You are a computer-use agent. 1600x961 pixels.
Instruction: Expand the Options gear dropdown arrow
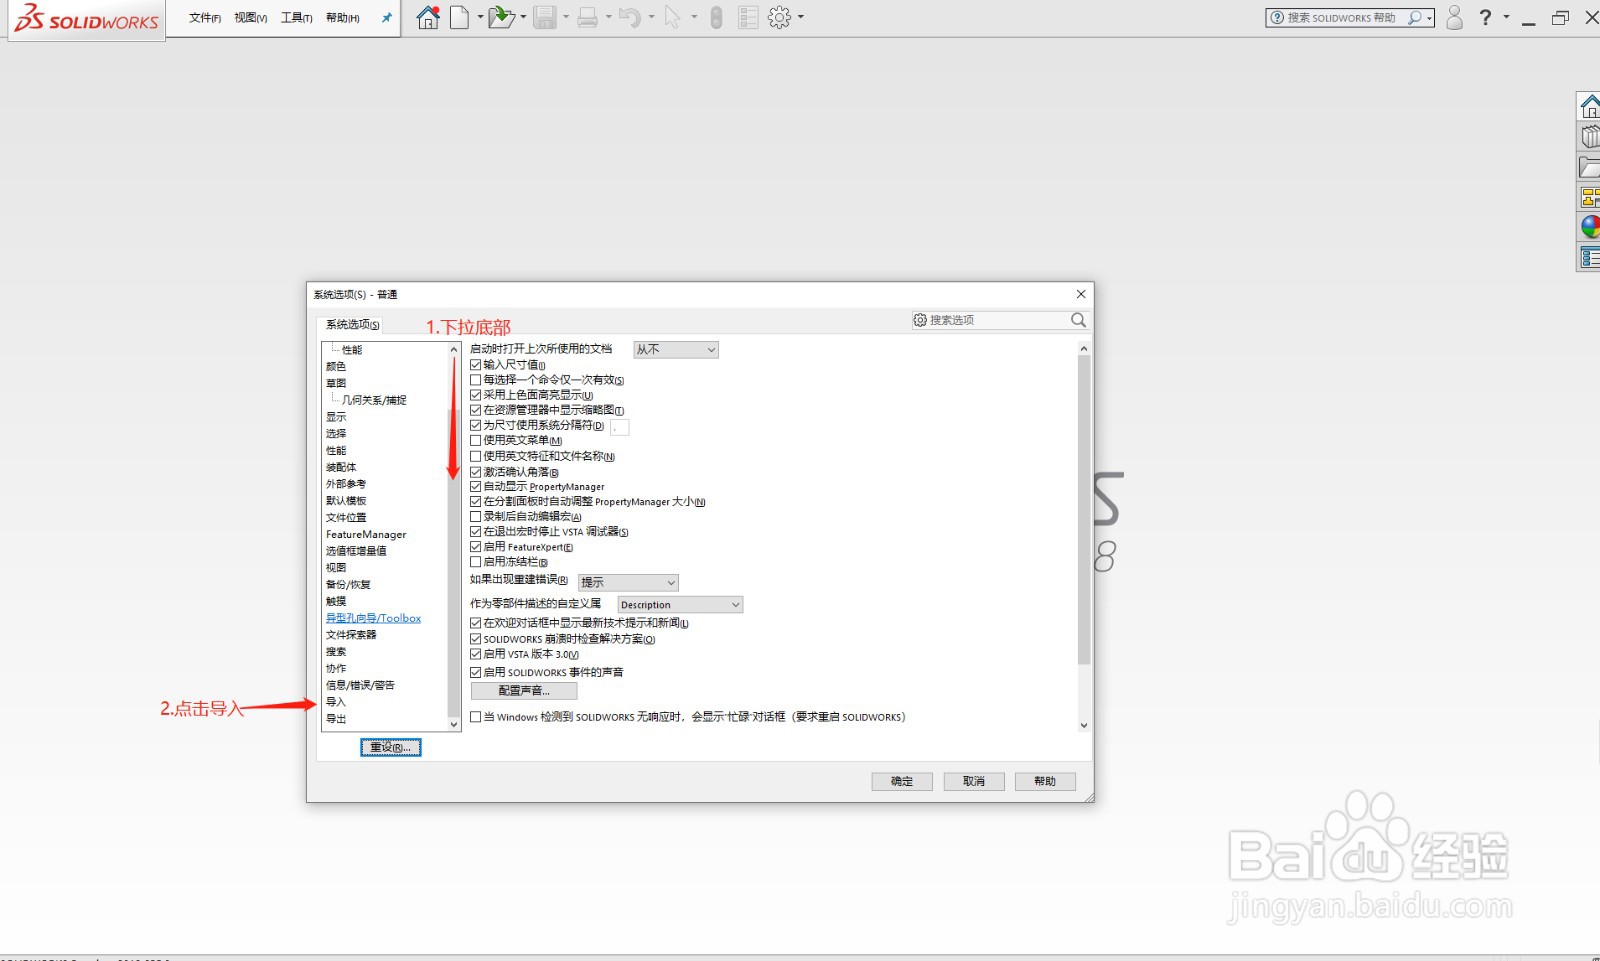click(x=801, y=17)
